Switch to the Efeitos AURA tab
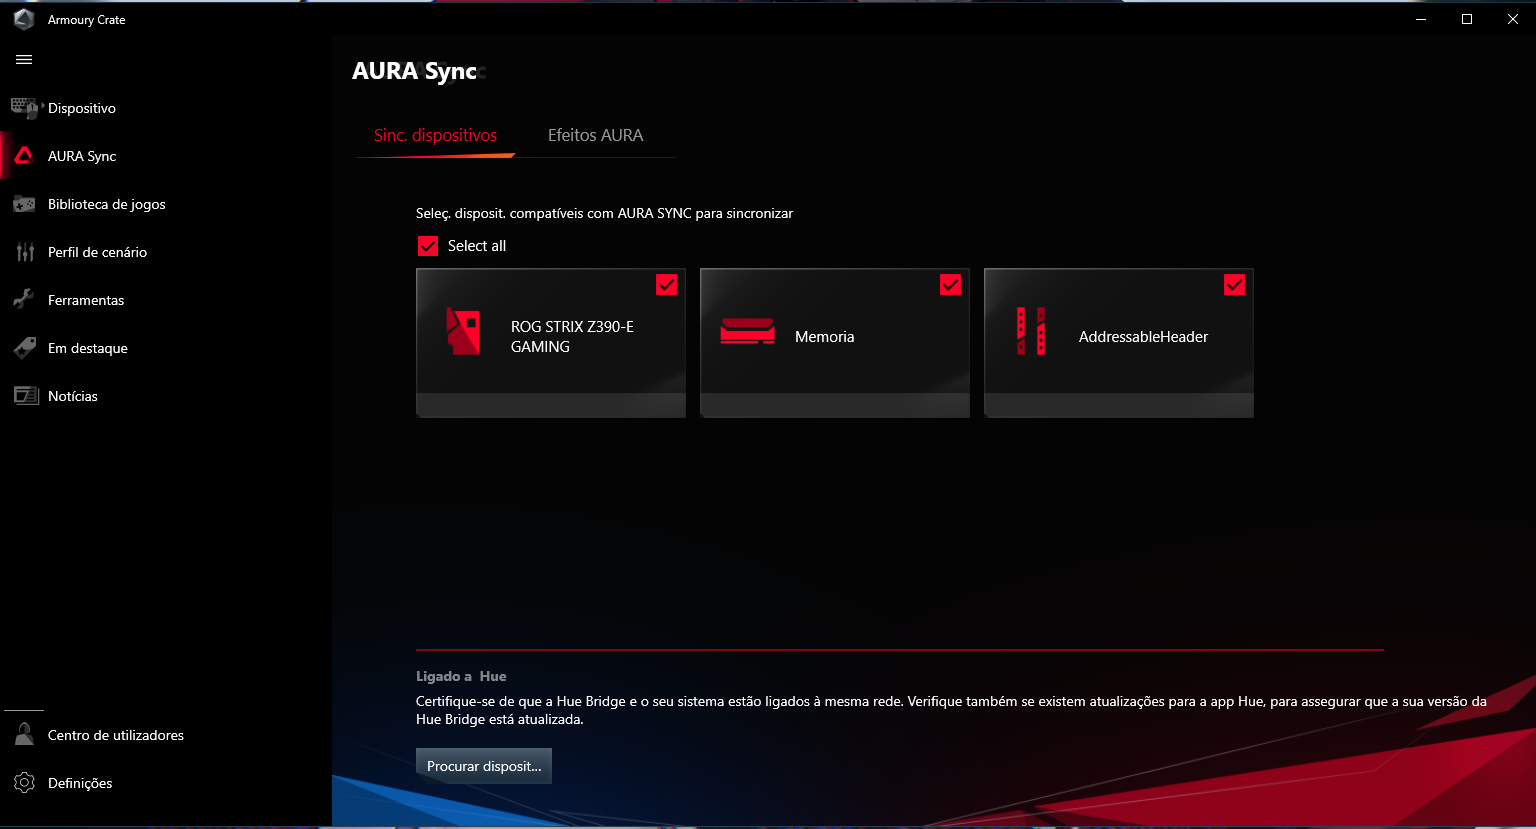1536x829 pixels. click(595, 136)
